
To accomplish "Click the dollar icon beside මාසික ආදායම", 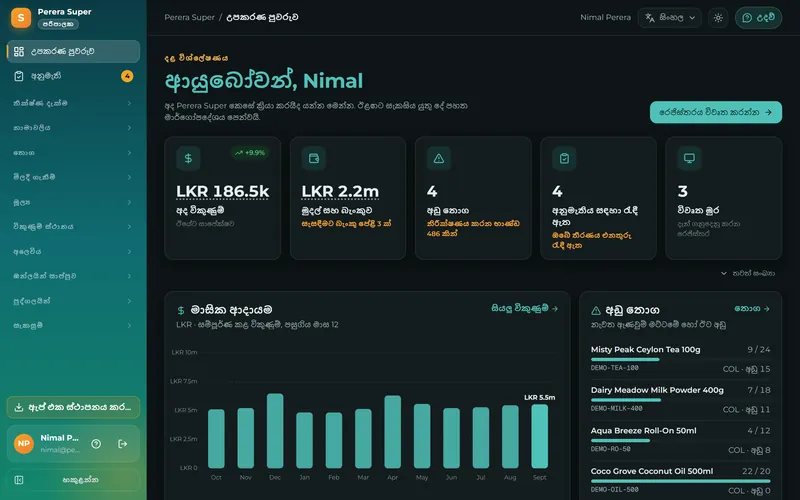I will (181, 310).
